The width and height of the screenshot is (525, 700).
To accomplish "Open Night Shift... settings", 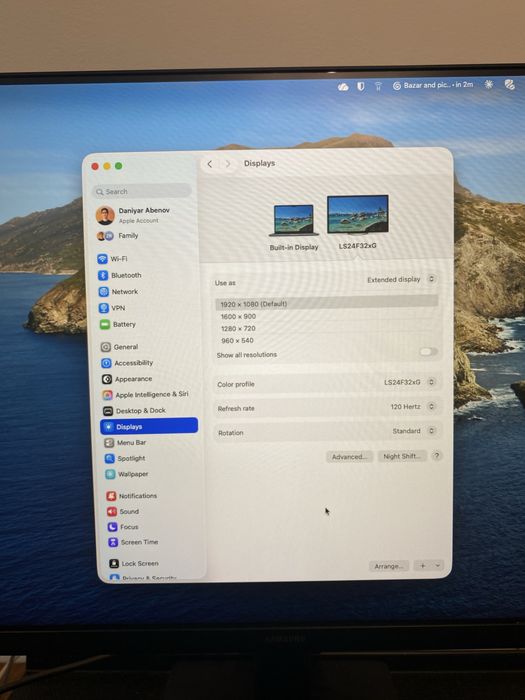I will pyautogui.click(x=402, y=456).
